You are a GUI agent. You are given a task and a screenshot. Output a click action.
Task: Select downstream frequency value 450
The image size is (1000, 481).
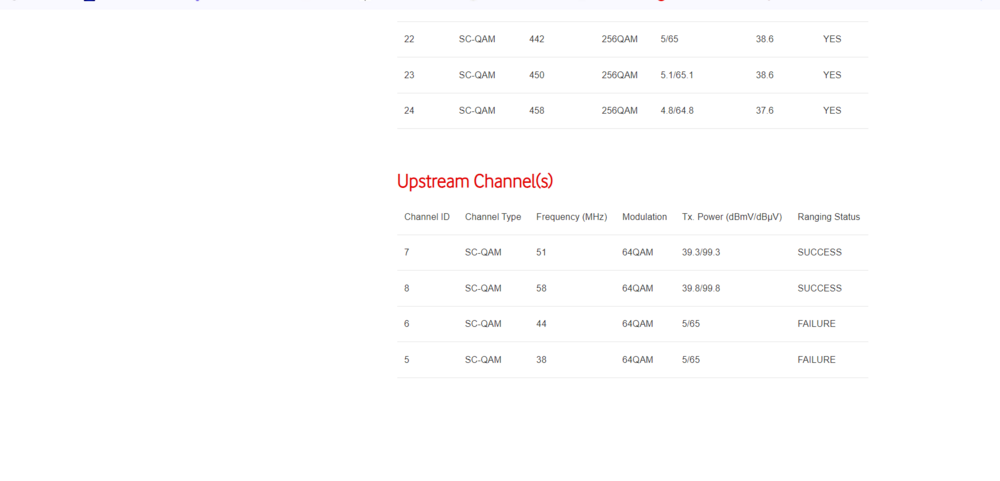(x=537, y=75)
